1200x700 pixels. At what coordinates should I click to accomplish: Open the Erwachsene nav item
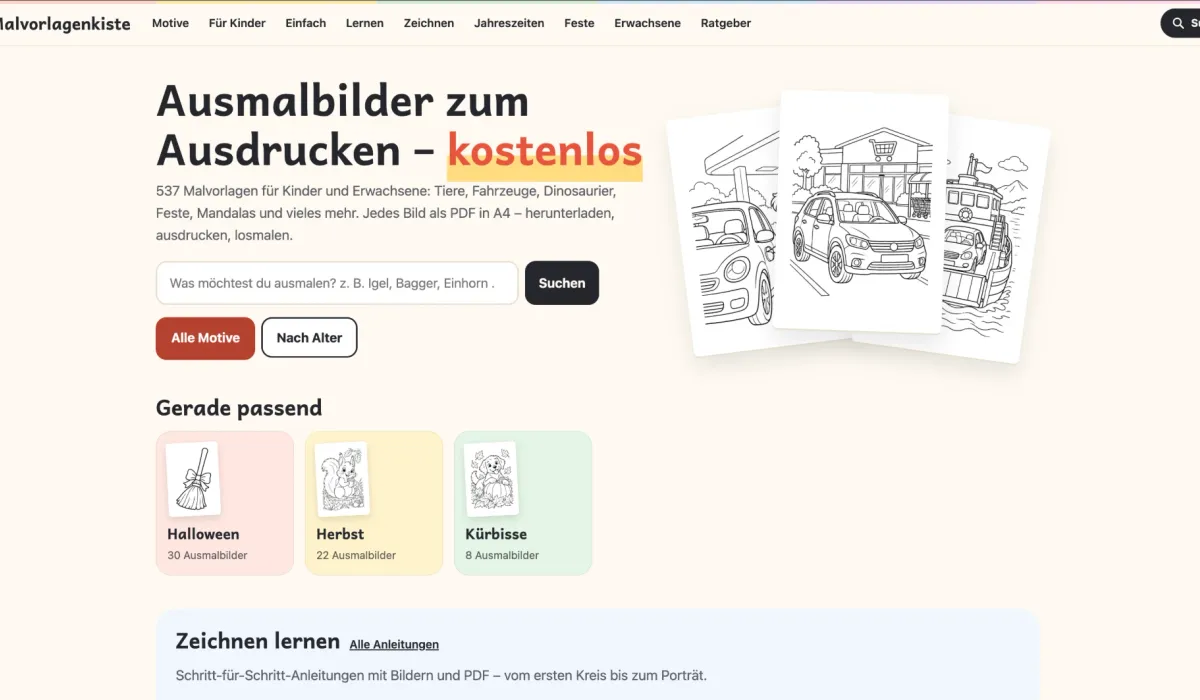(x=647, y=23)
